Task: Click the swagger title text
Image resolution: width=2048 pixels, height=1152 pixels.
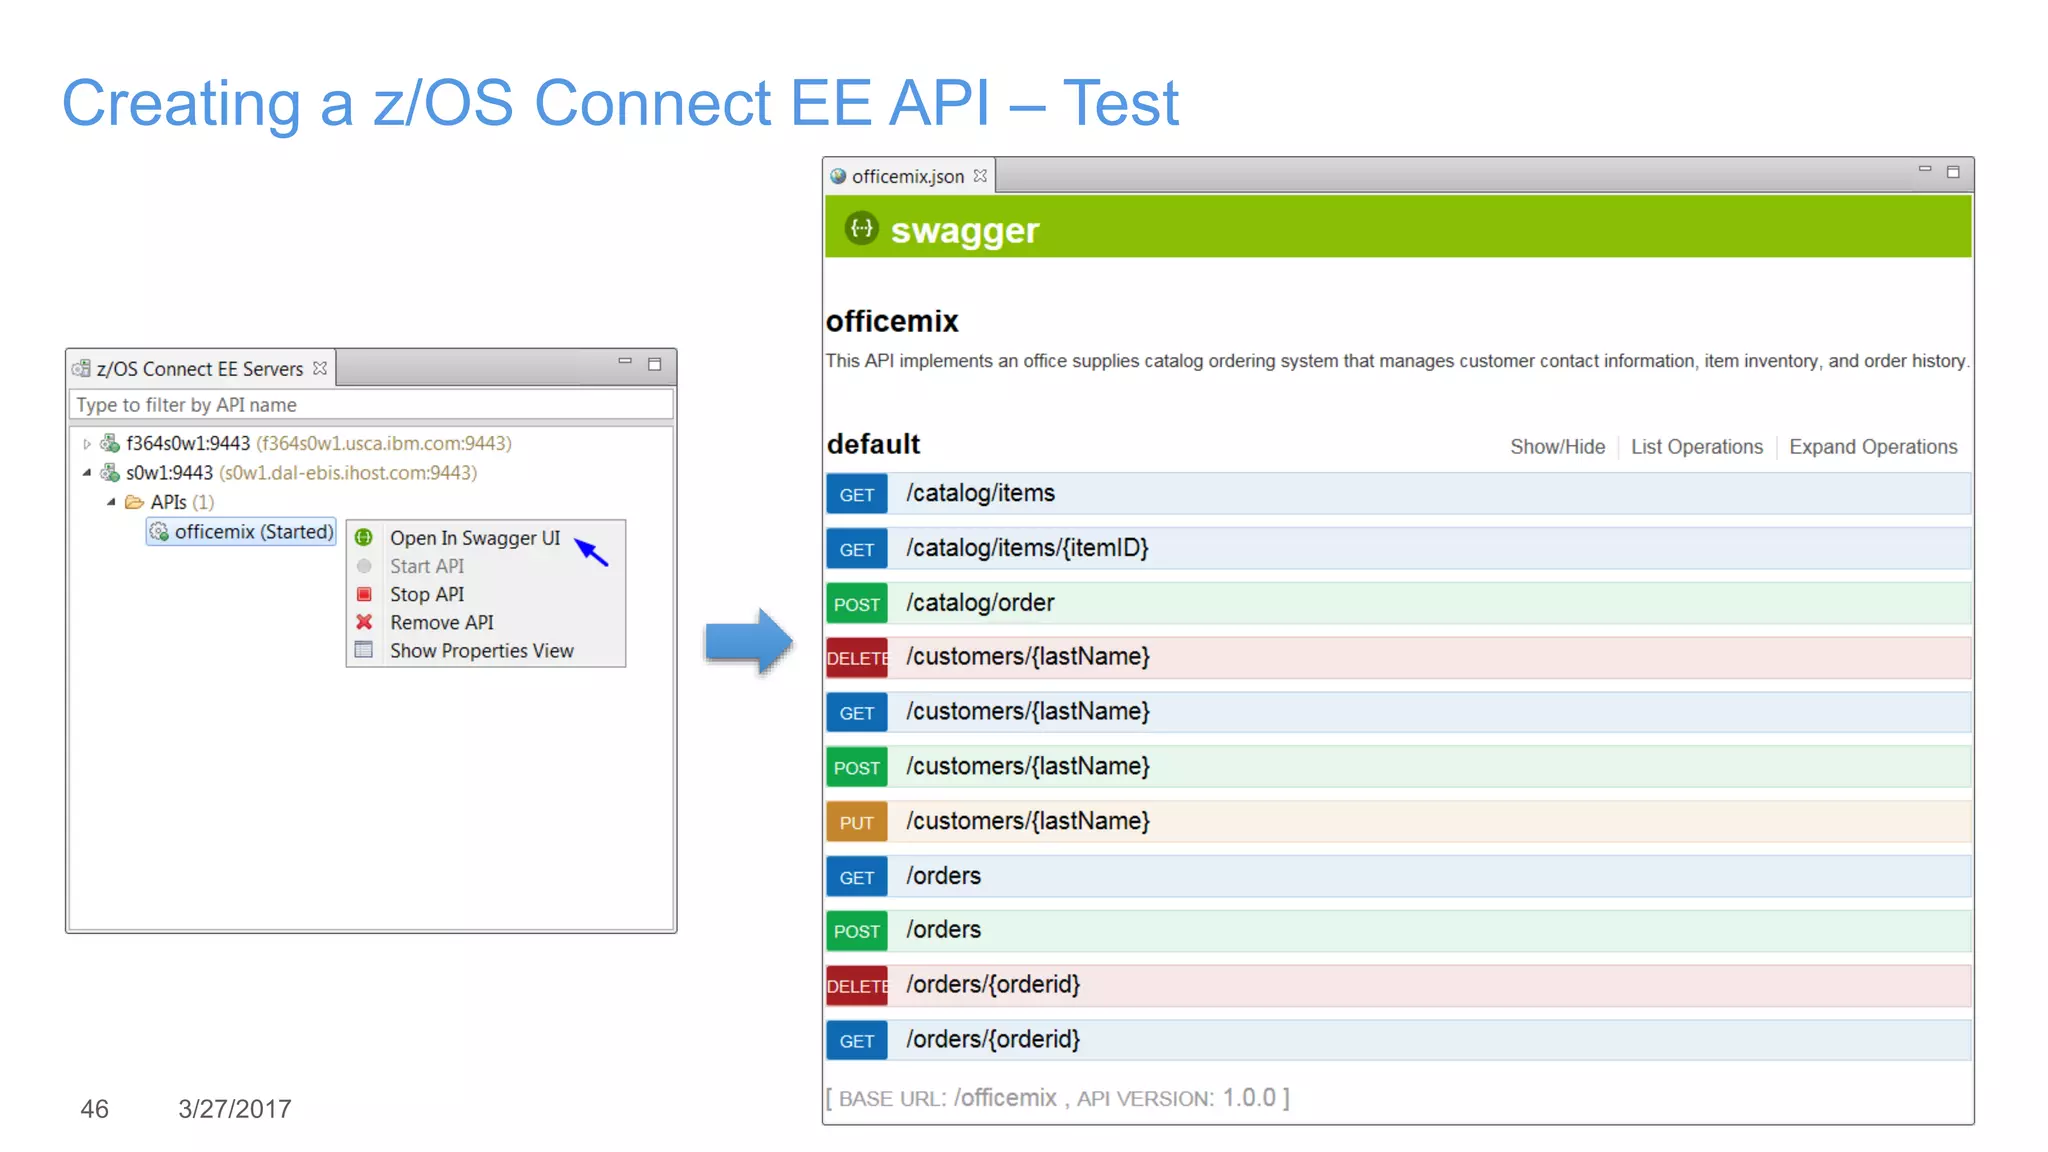Action: pyautogui.click(x=965, y=231)
